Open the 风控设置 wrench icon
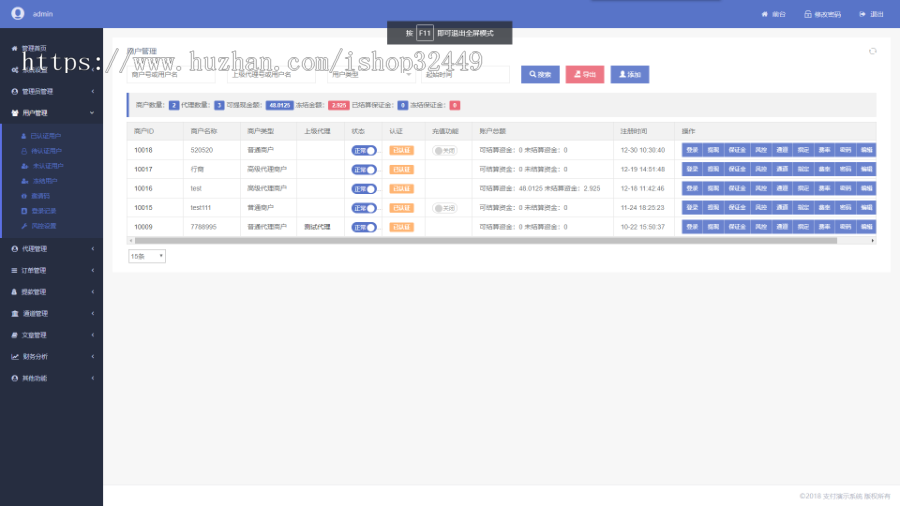900x506 pixels. coord(24,226)
